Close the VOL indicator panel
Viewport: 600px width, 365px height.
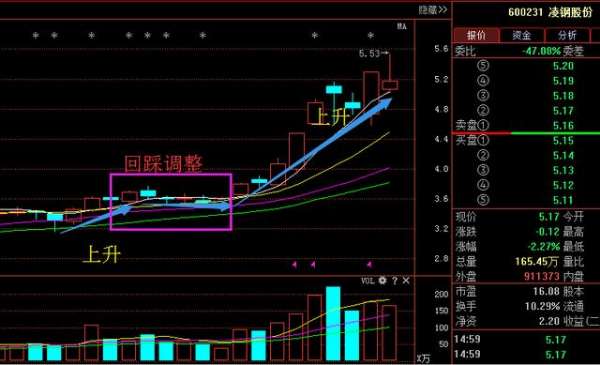coord(406,280)
